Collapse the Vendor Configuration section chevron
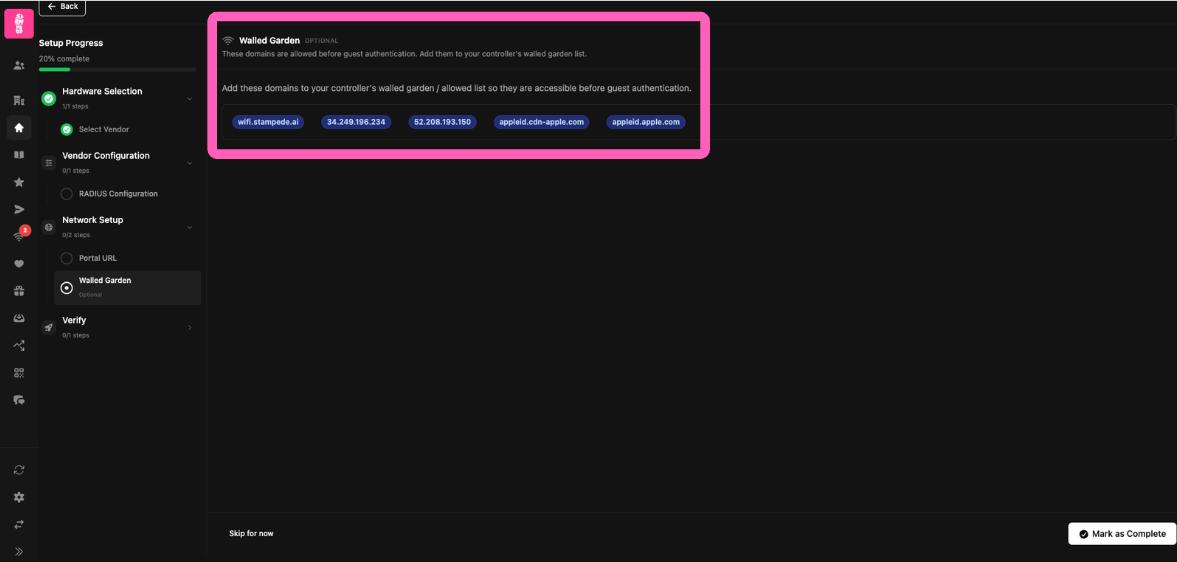Screen dimensions: 1177x562 point(190,163)
